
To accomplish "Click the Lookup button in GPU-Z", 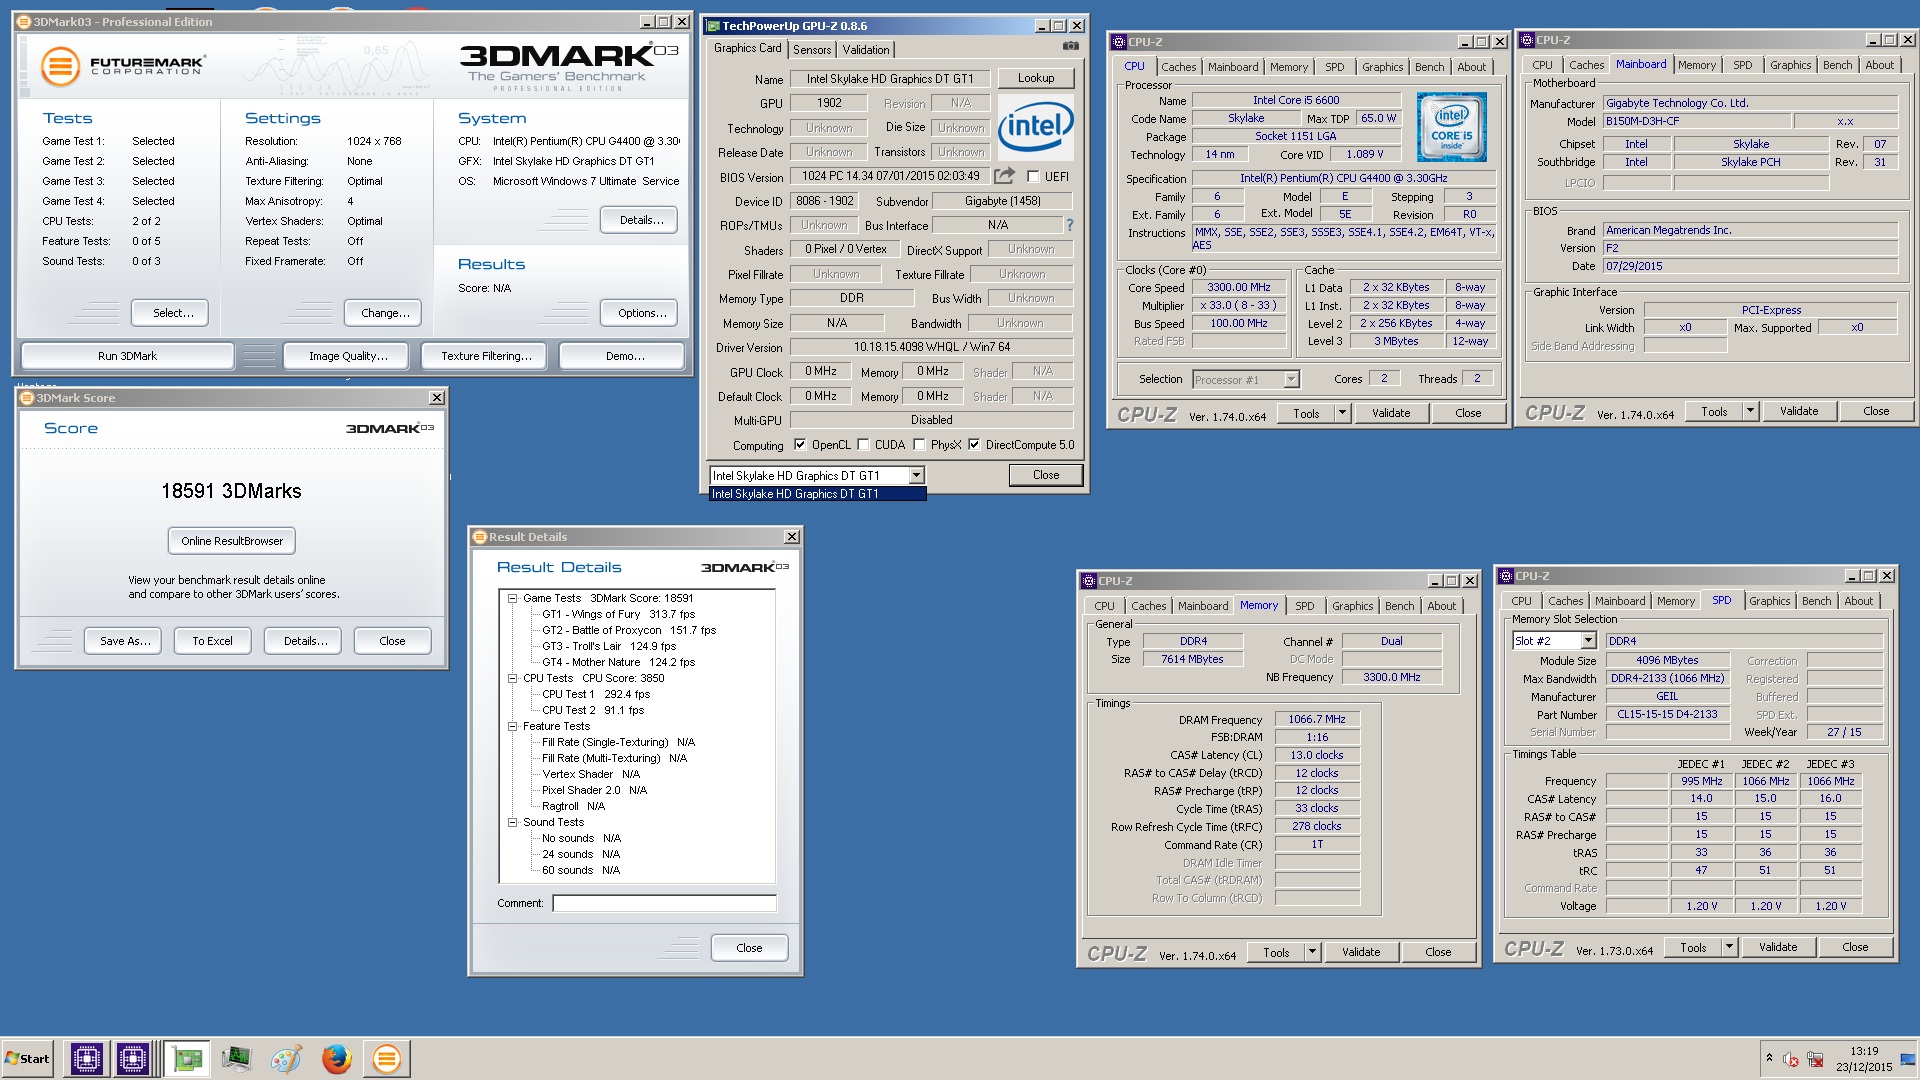I will click(1035, 78).
